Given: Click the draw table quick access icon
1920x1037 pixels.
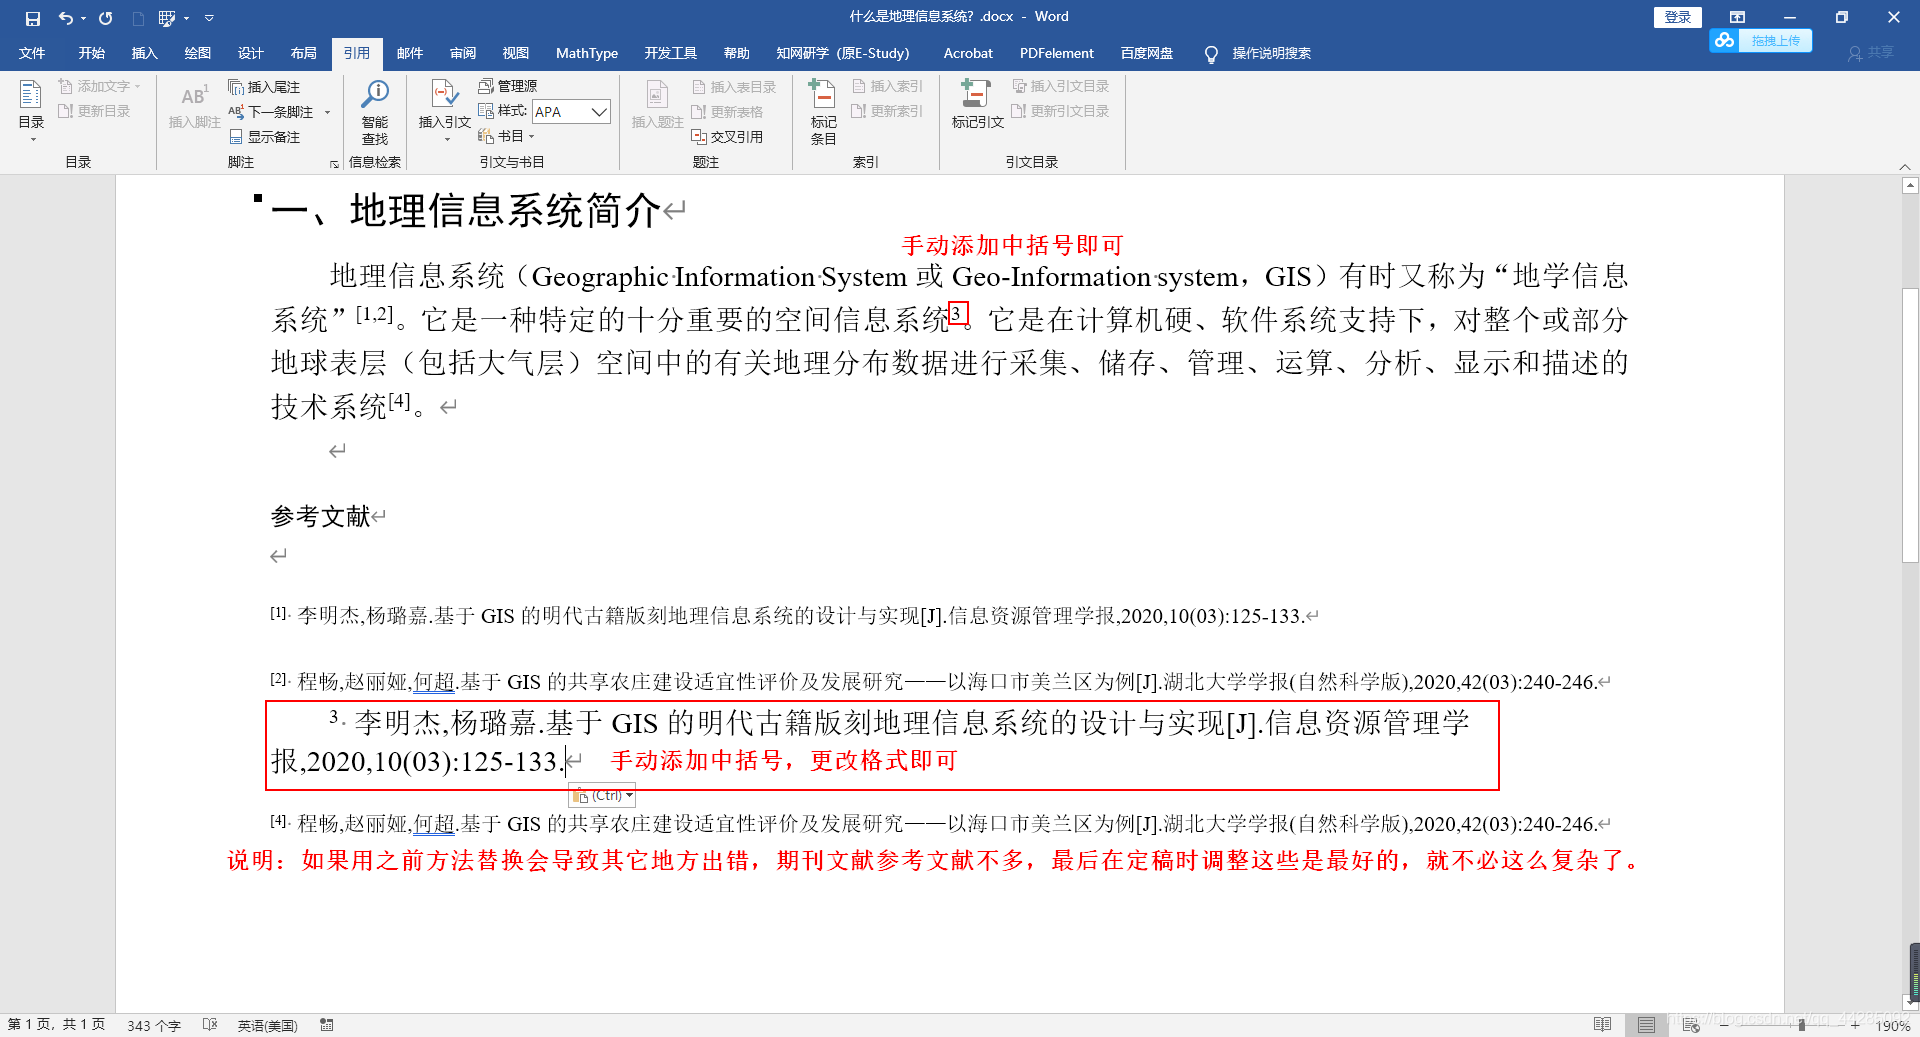Looking at the screenshot, I should 167,18.
